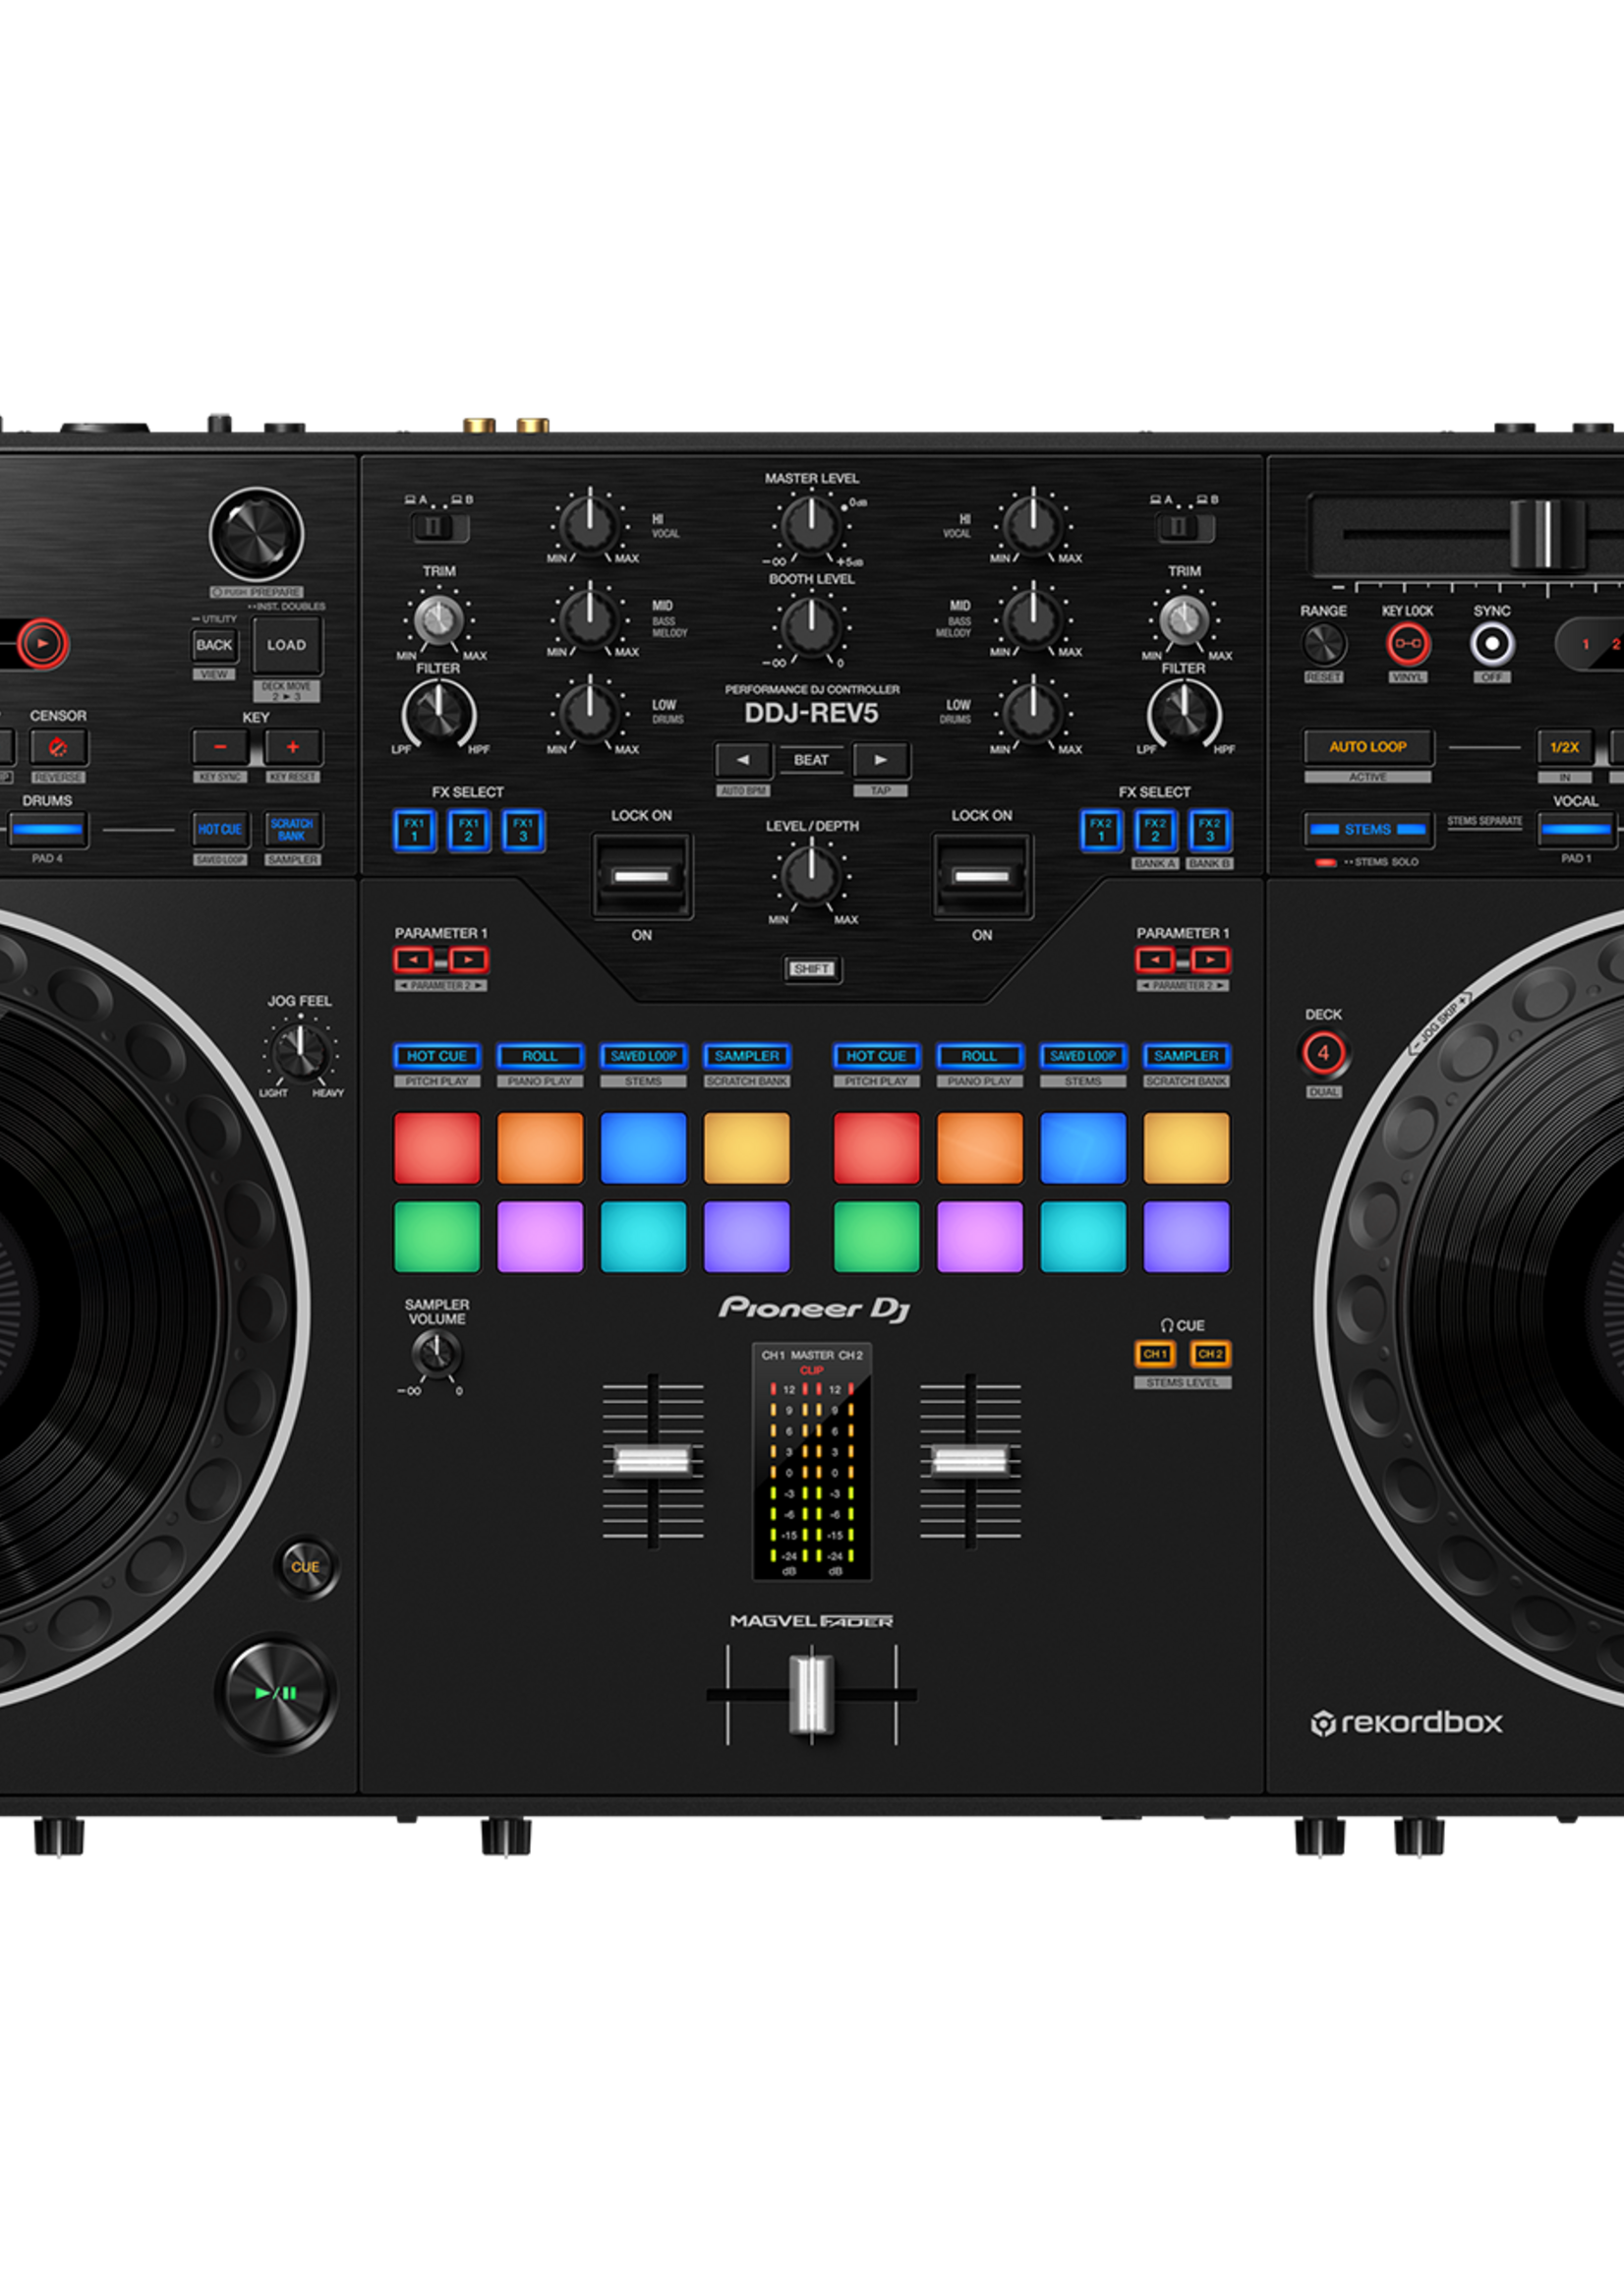Click the RANGE button
Image resolution: width=1624 pixels, height=2274 pixels.
click(x=1323, y=644)
